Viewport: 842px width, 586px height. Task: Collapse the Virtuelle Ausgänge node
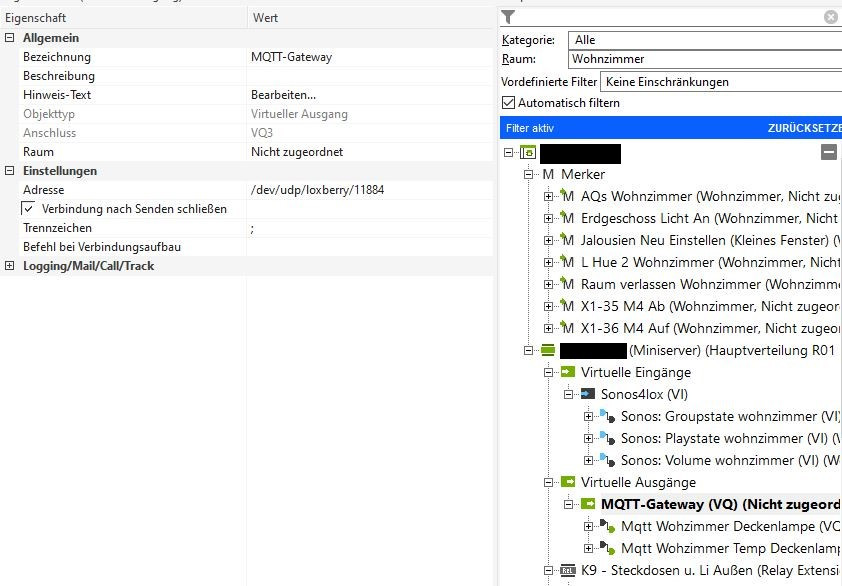pyautogui.click(x=548, y=482)
